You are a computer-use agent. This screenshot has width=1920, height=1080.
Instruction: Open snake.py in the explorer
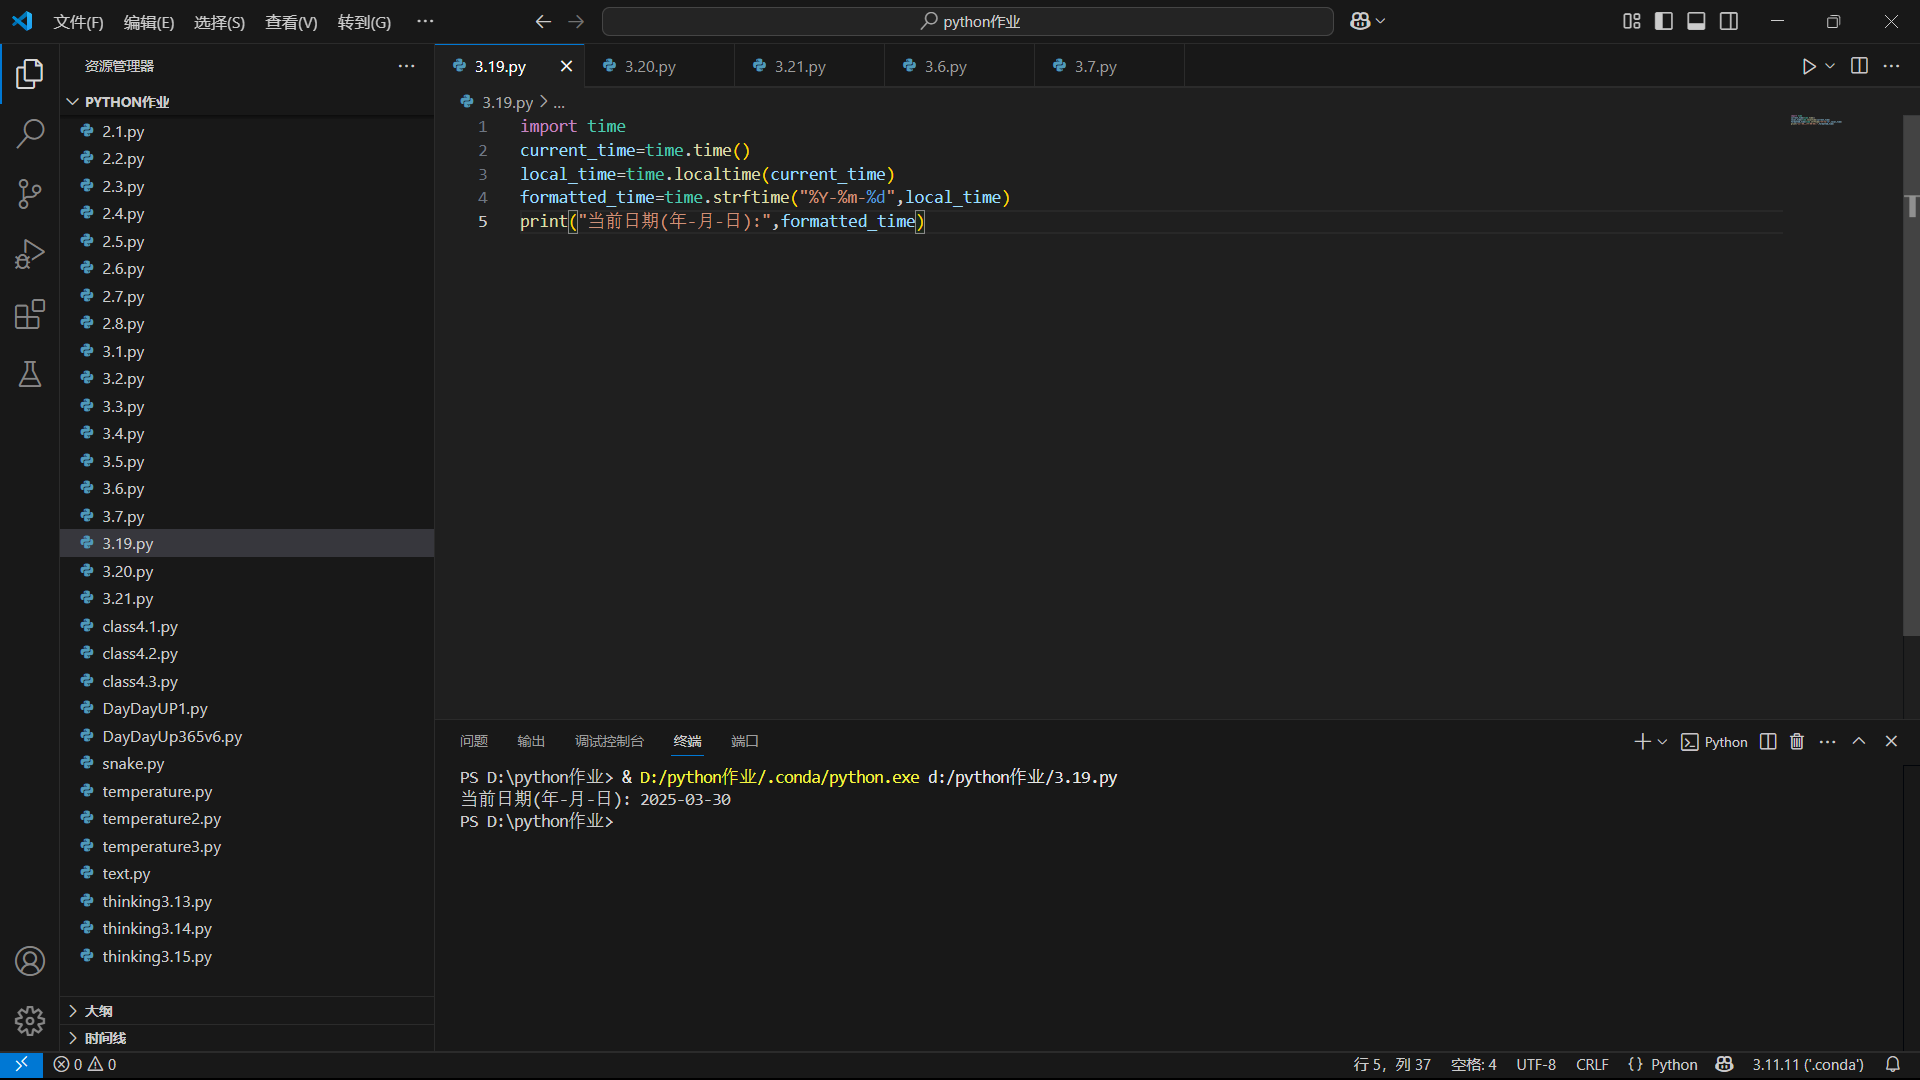(x=133, y=764)
